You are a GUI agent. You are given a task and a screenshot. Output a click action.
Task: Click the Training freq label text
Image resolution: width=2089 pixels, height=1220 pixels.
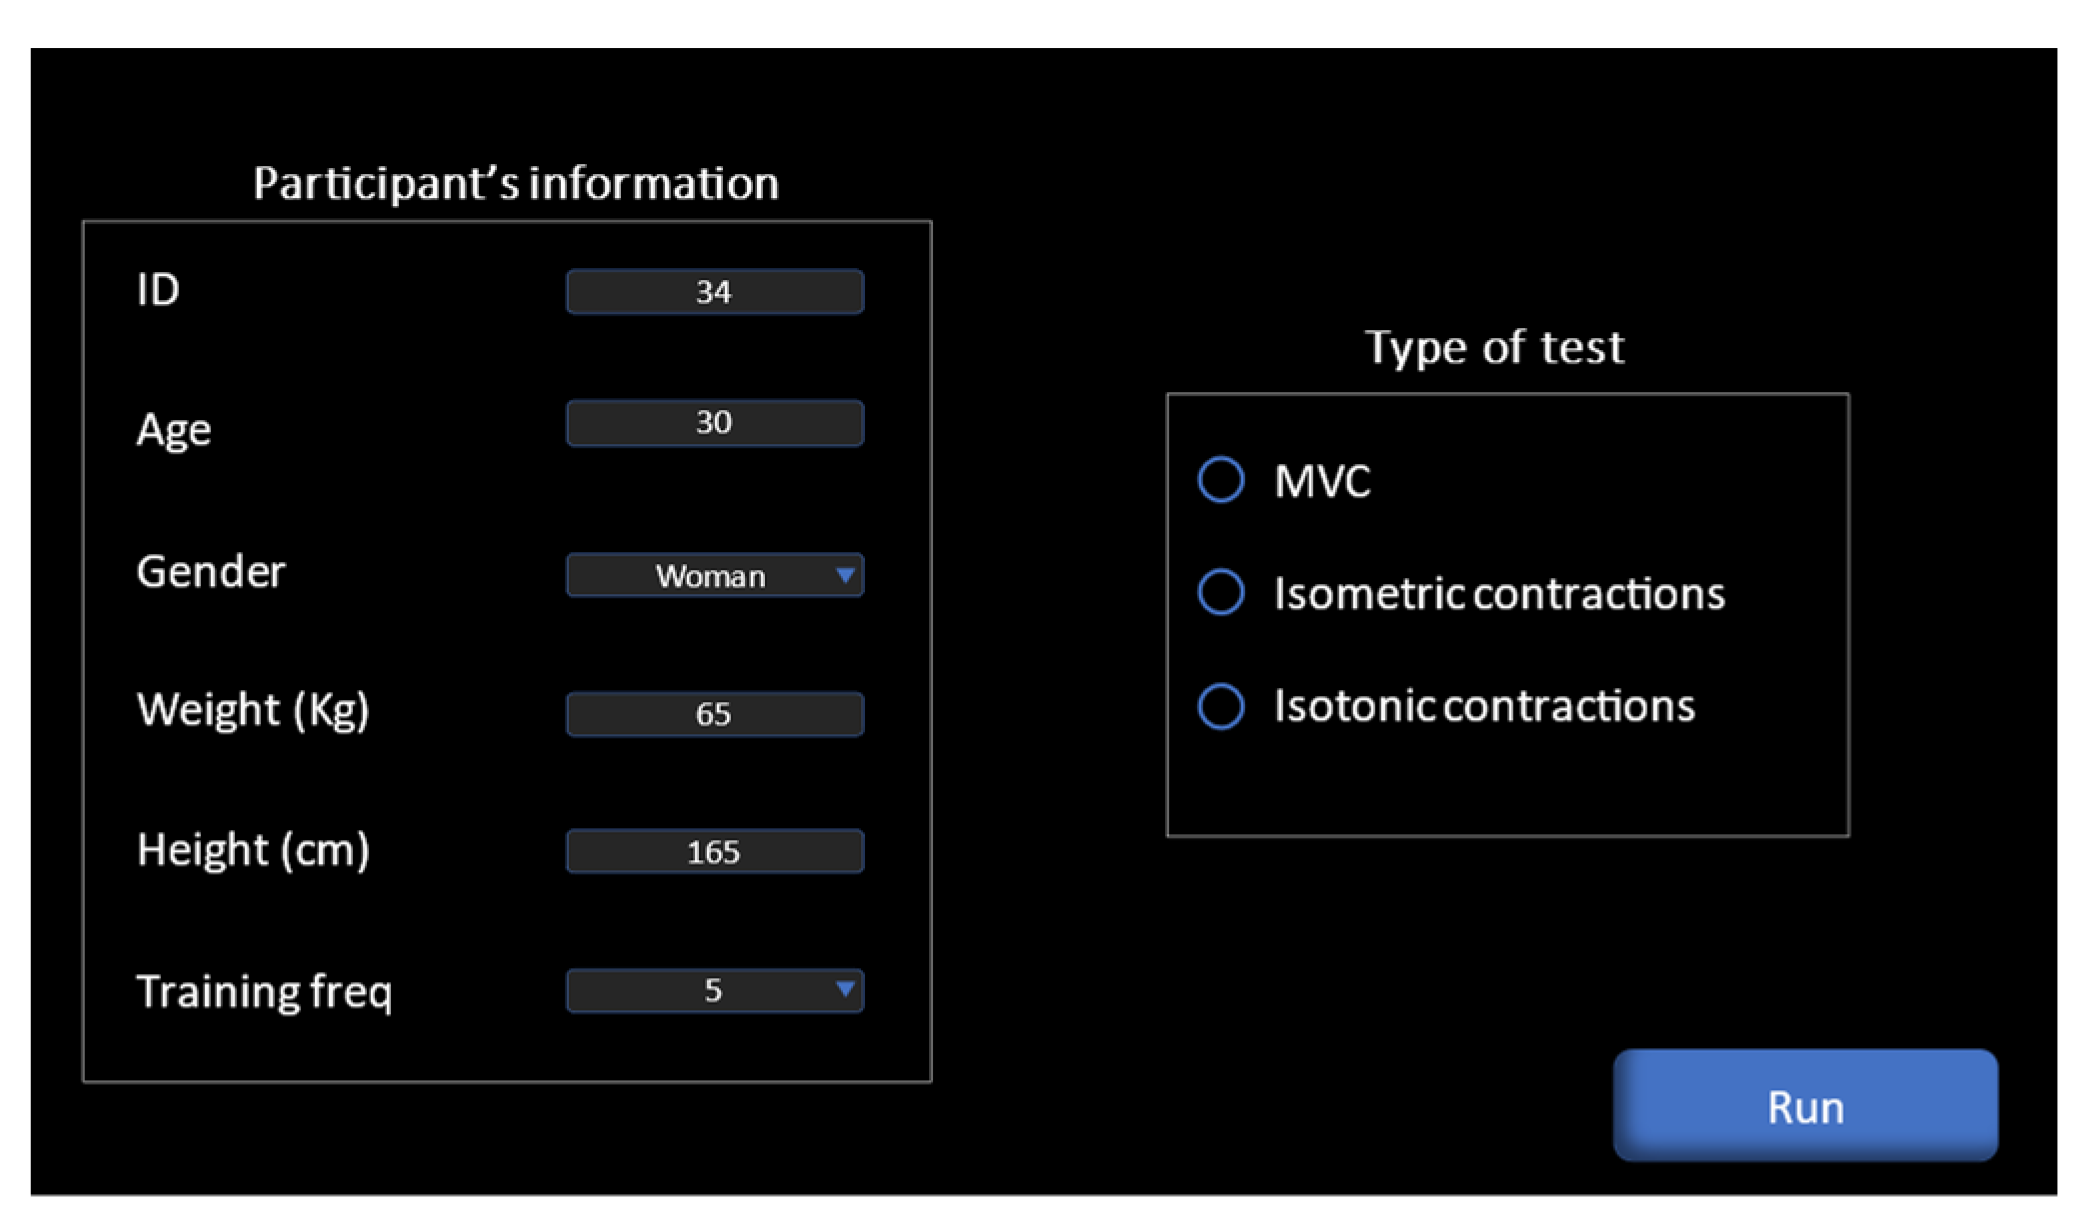264,992
